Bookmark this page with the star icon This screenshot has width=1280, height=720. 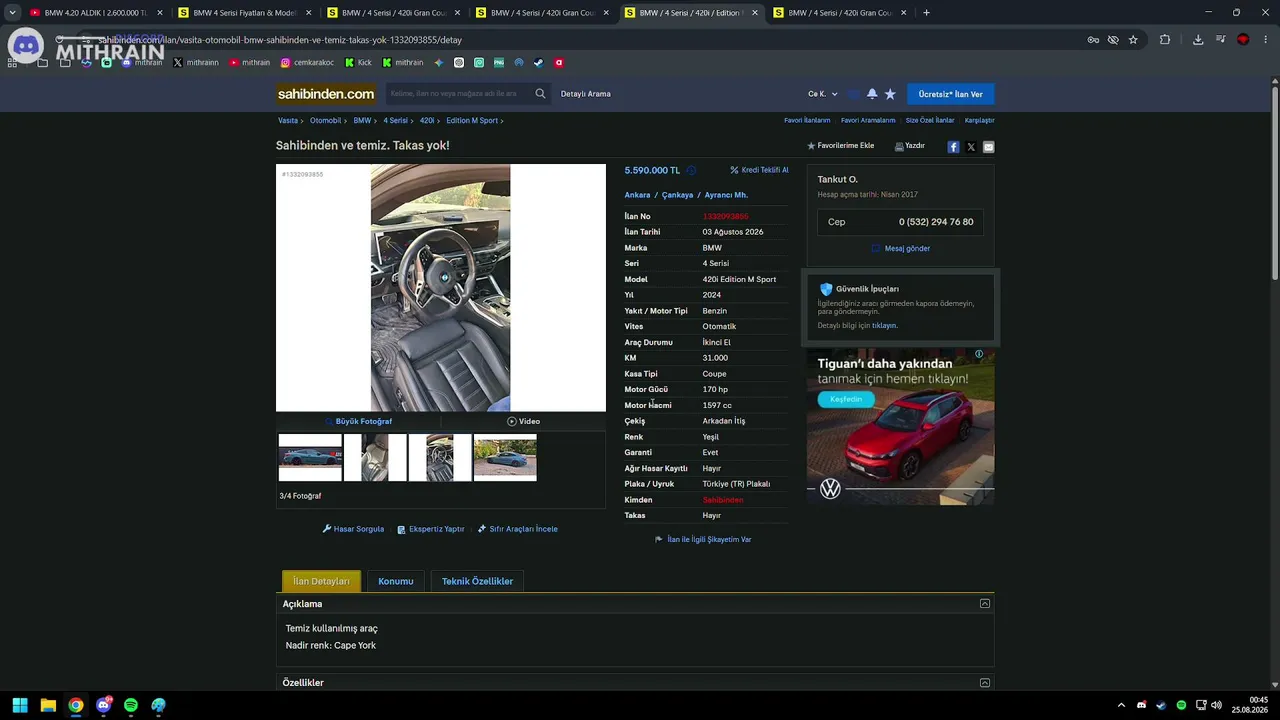coord(1133,40)
